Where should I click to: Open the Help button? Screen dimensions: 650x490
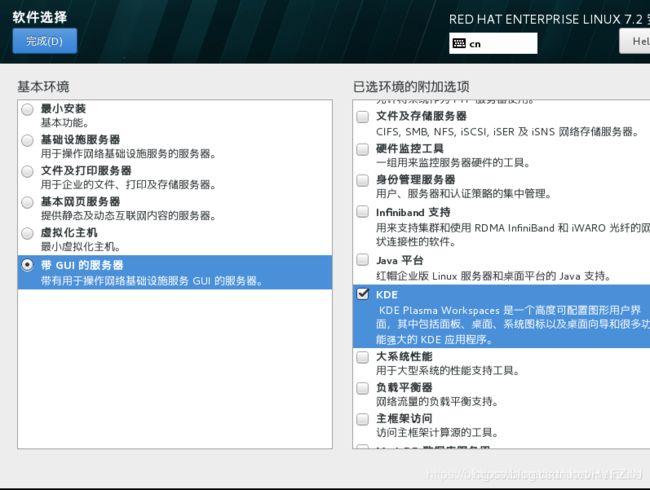(x=635, y=41)
